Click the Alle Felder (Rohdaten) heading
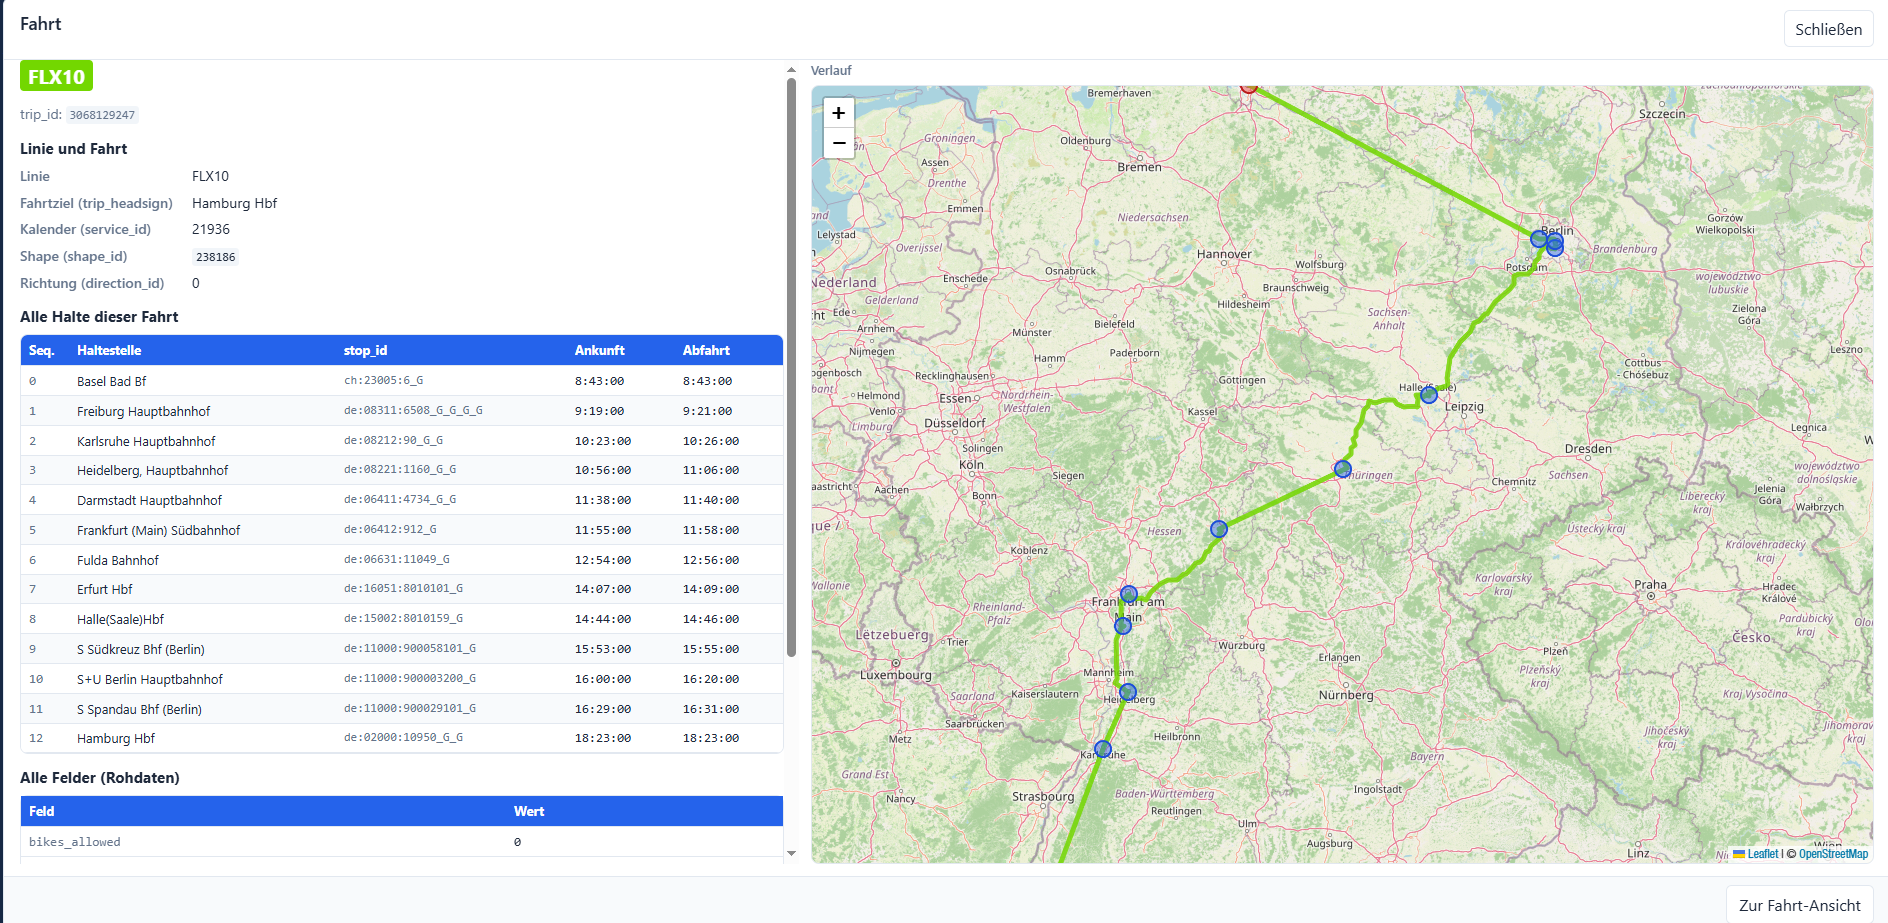This screenshot has height=923, width=1888. tap(100, 778)
